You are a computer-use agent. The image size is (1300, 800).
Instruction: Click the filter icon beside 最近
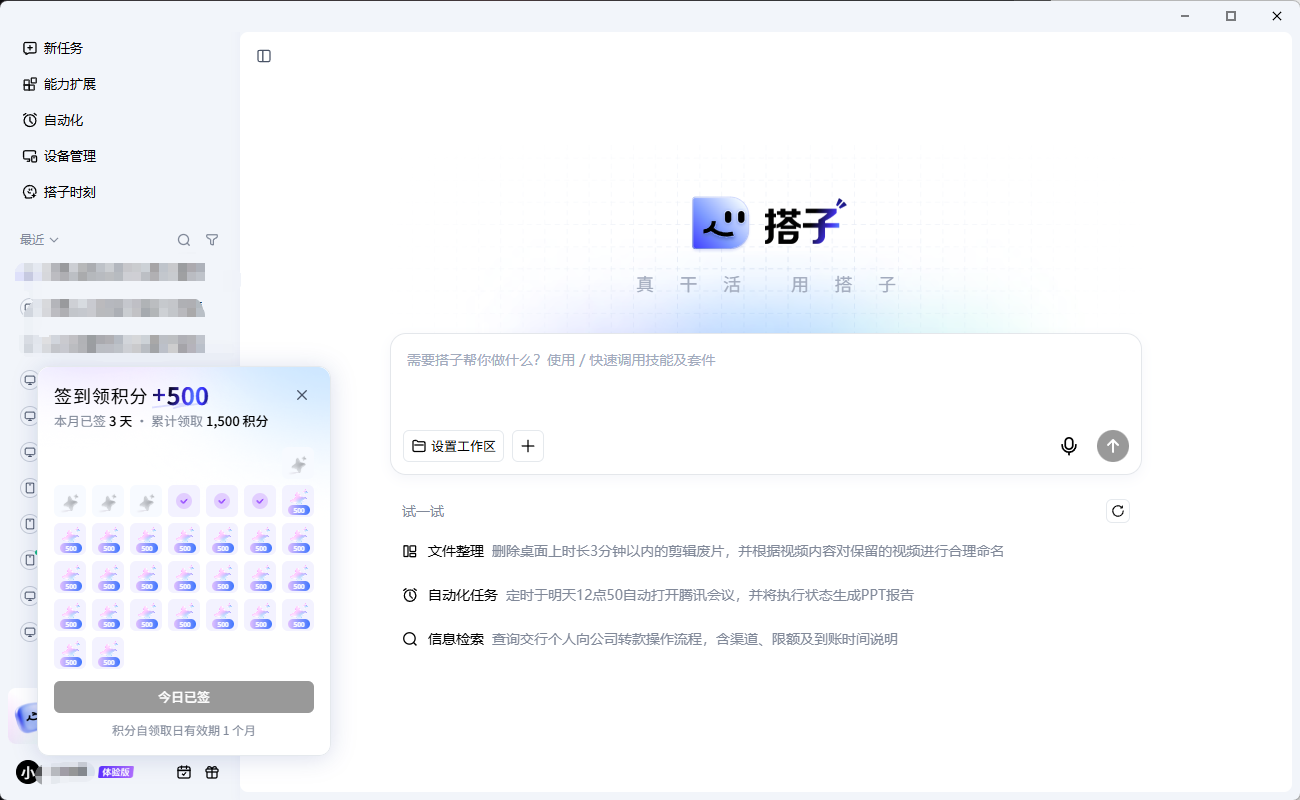point(212,240)
